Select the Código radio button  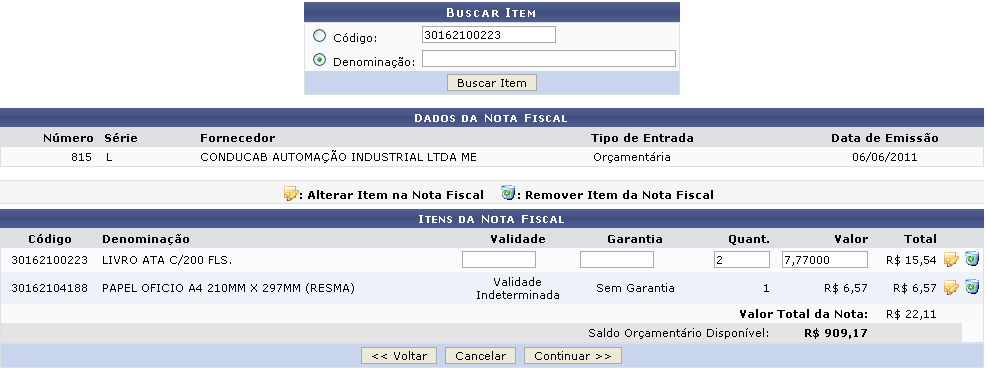pos(319,36)
